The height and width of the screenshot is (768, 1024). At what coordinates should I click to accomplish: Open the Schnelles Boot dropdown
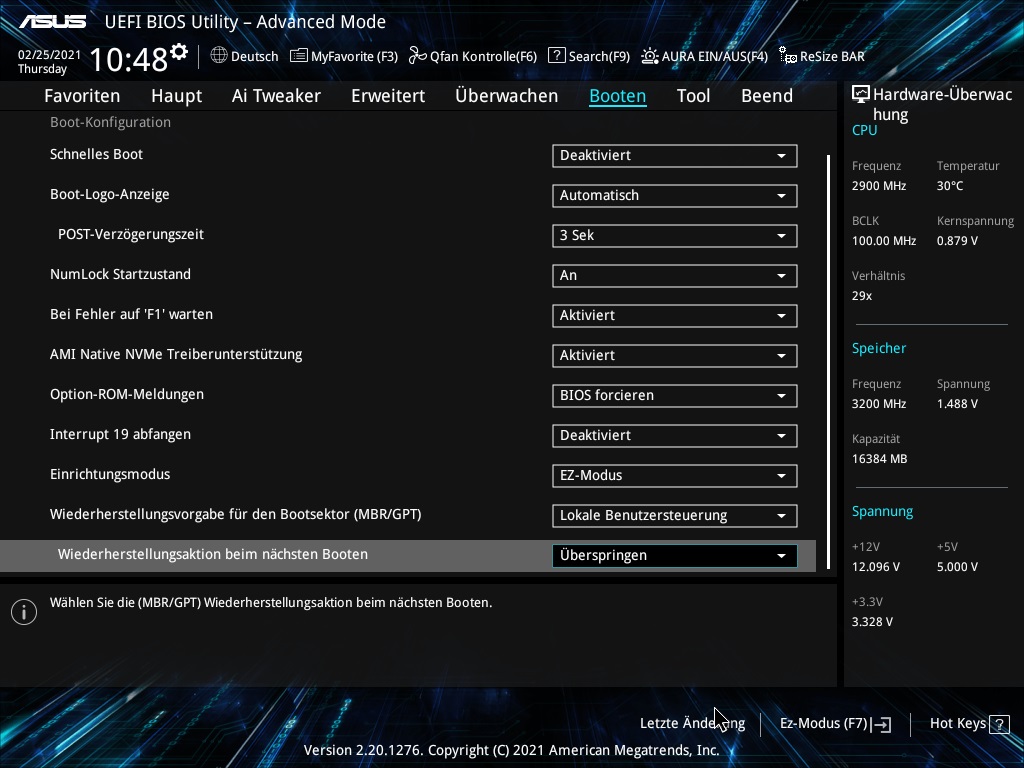tap(675, 155)
